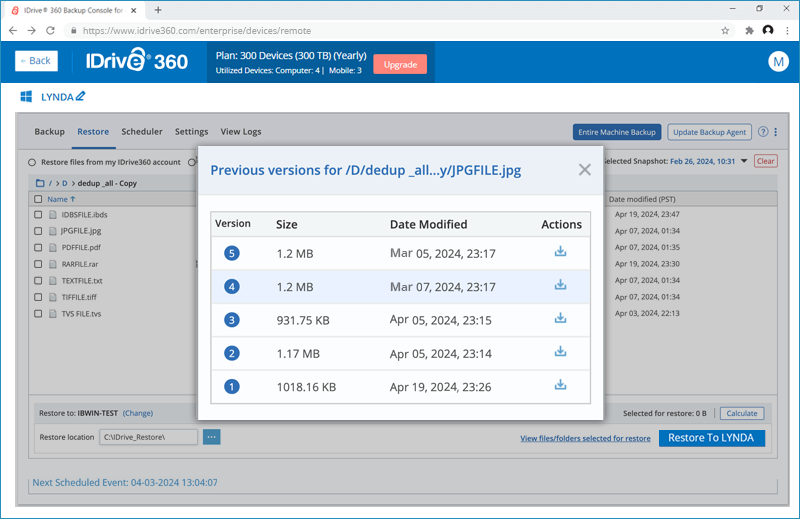Download version 3 sized 931.75 KB

[x=560, y=318]
